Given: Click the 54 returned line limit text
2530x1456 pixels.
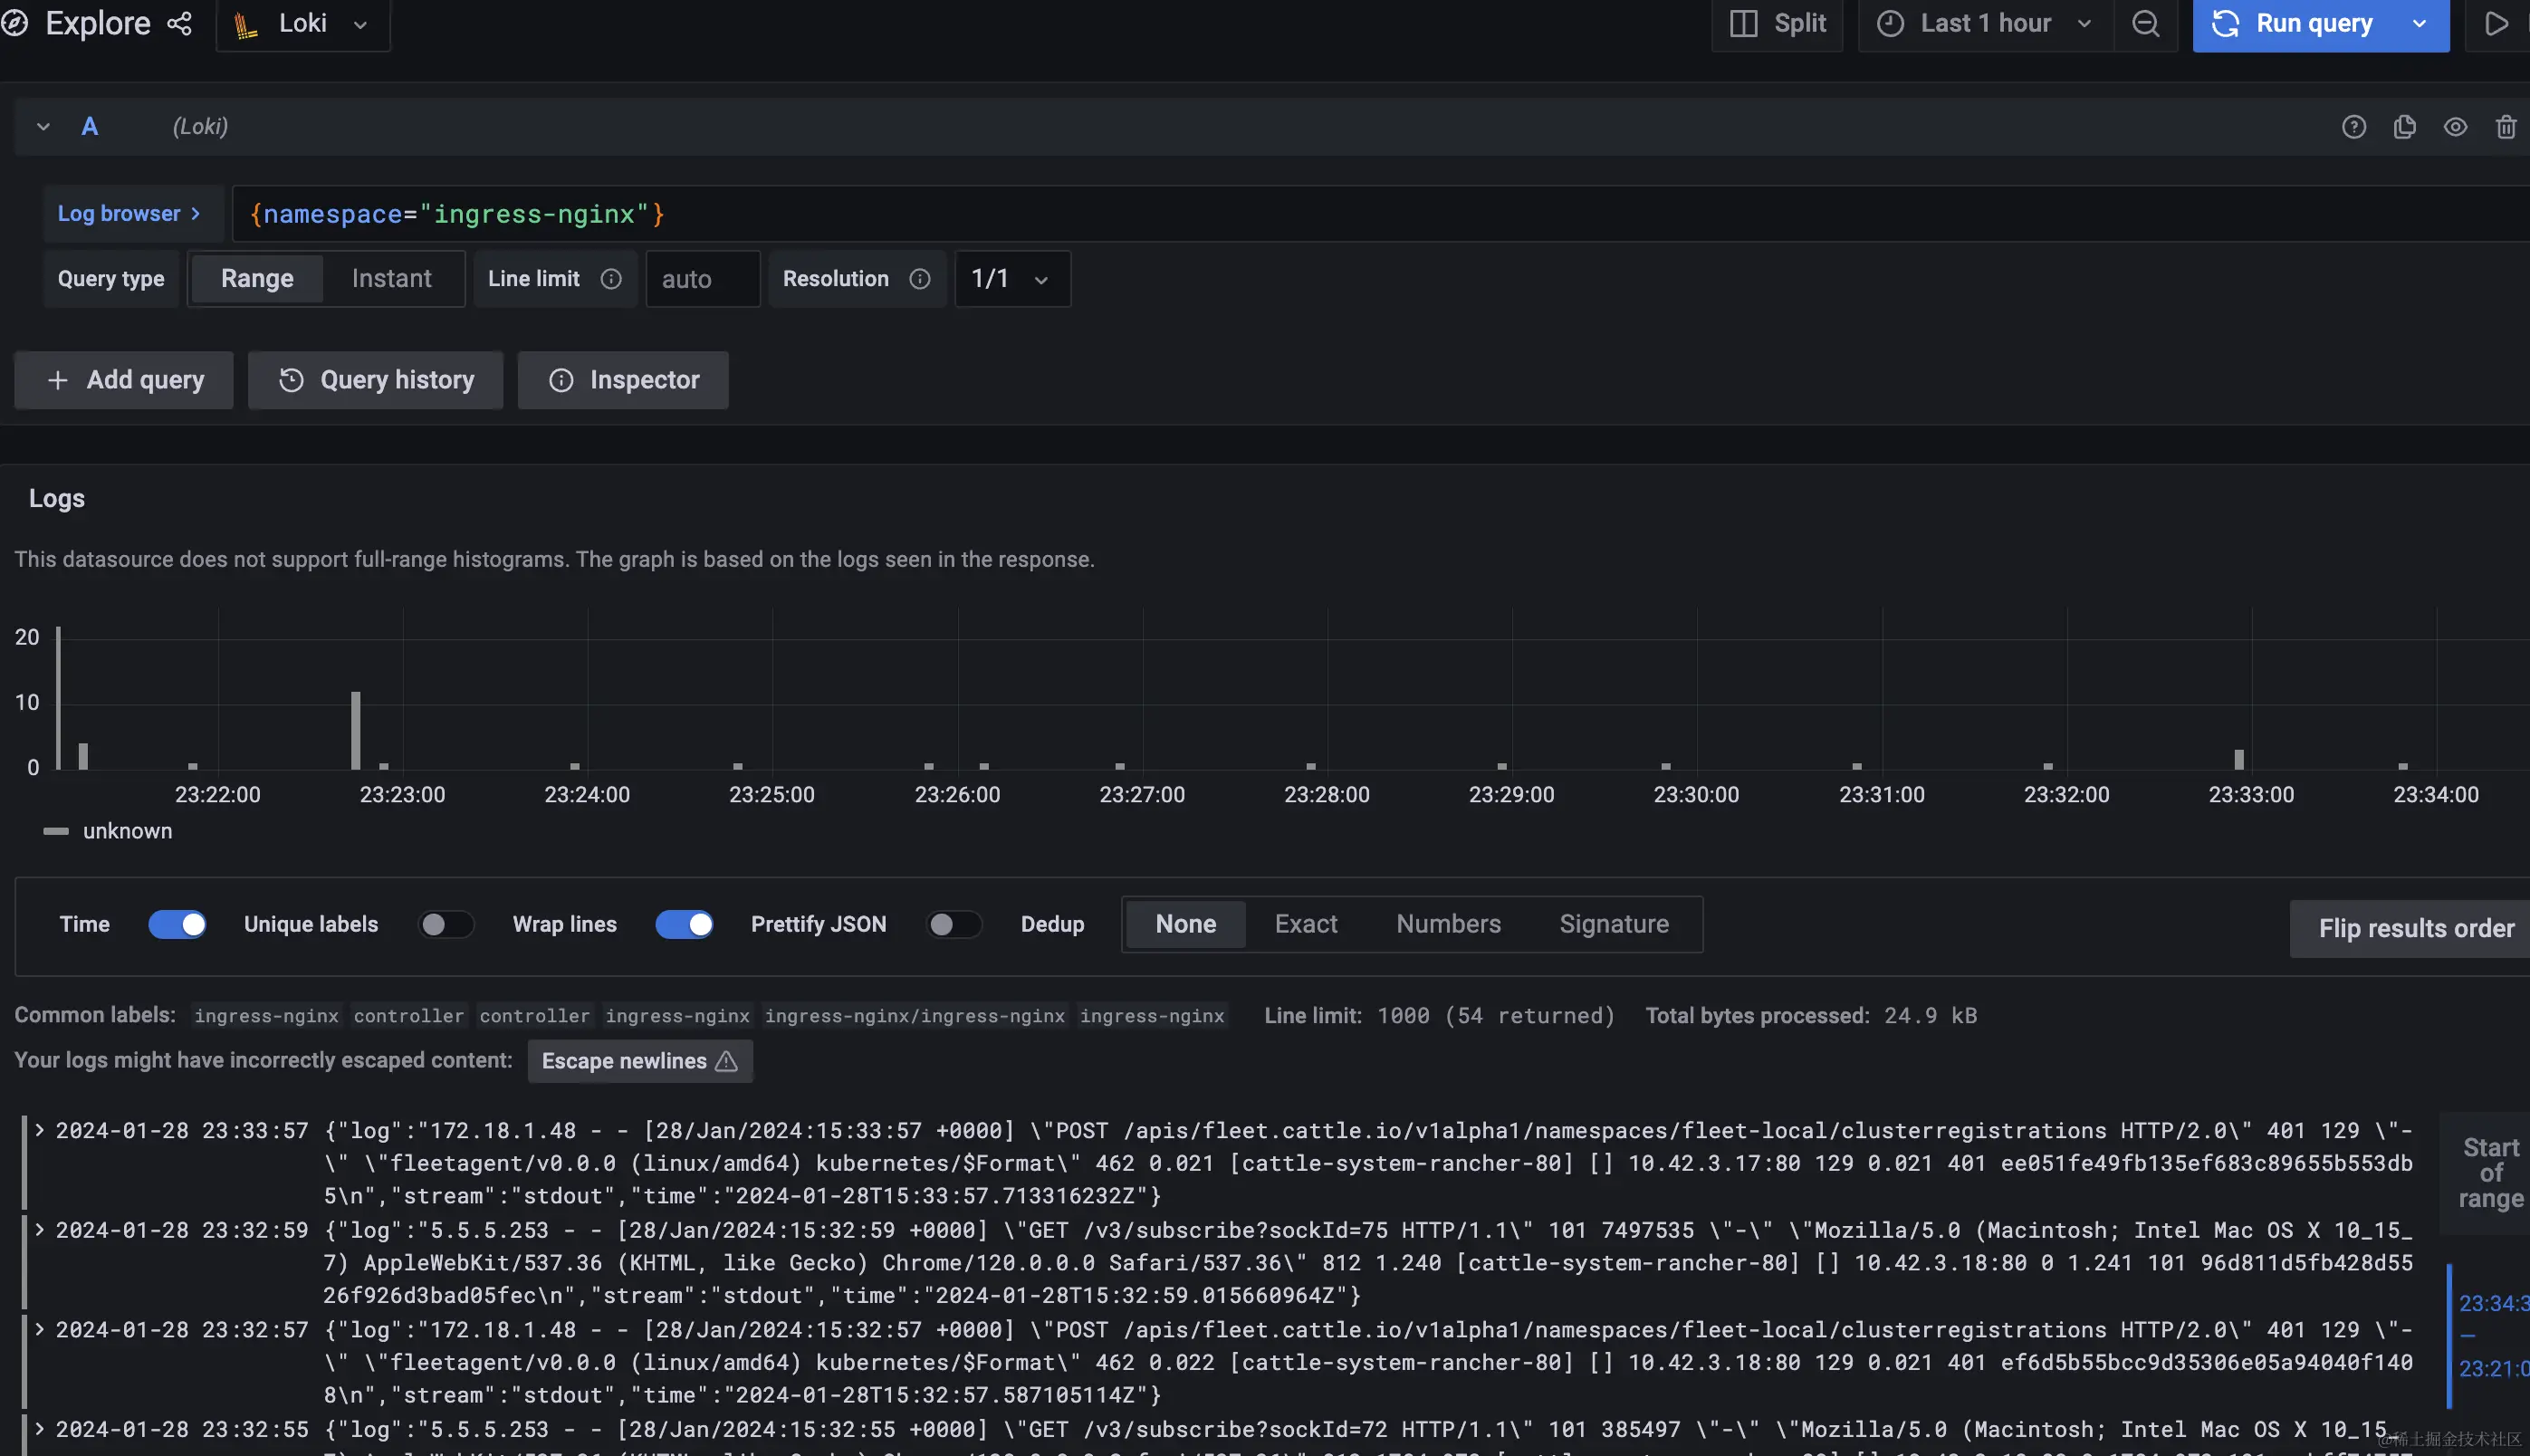Looking at the screenshot, I should pyautogui.click(x=1530, y=1016).
